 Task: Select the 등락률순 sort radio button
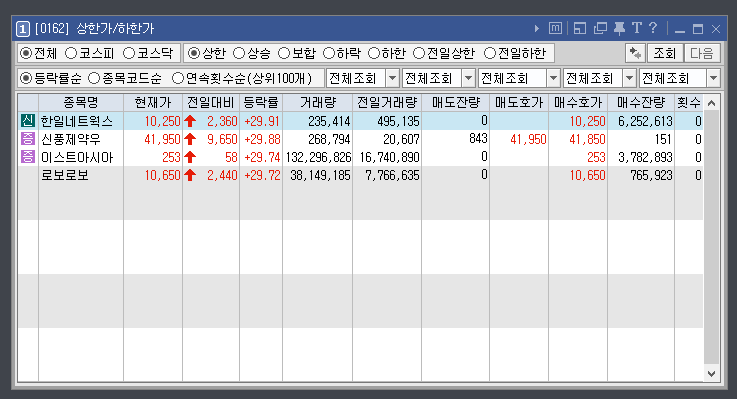point(25,78)
